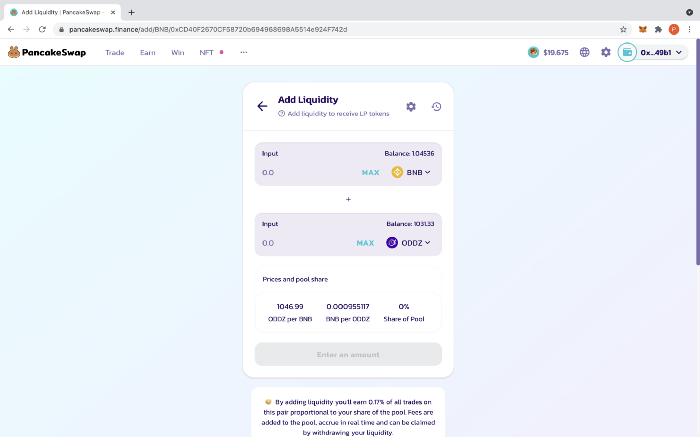The width and height of the screenshot is (700, 437).
Task: Open a new browser tab
Action: (x=131, y=12)
